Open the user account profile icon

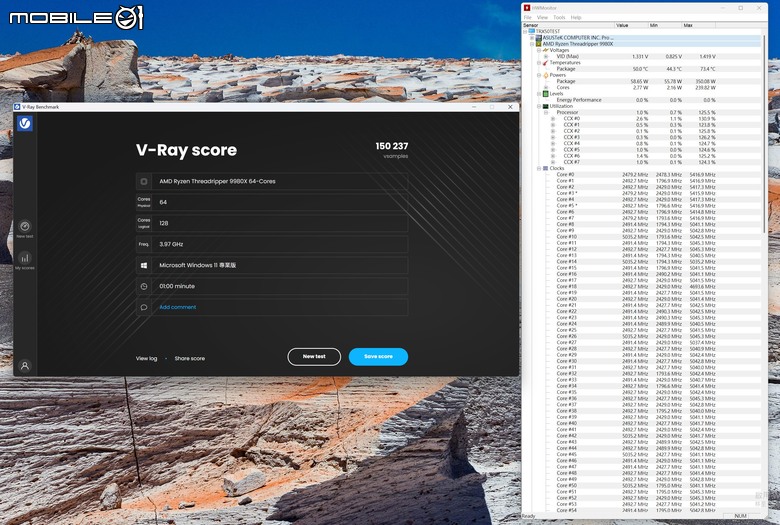[x=25, y=366]
